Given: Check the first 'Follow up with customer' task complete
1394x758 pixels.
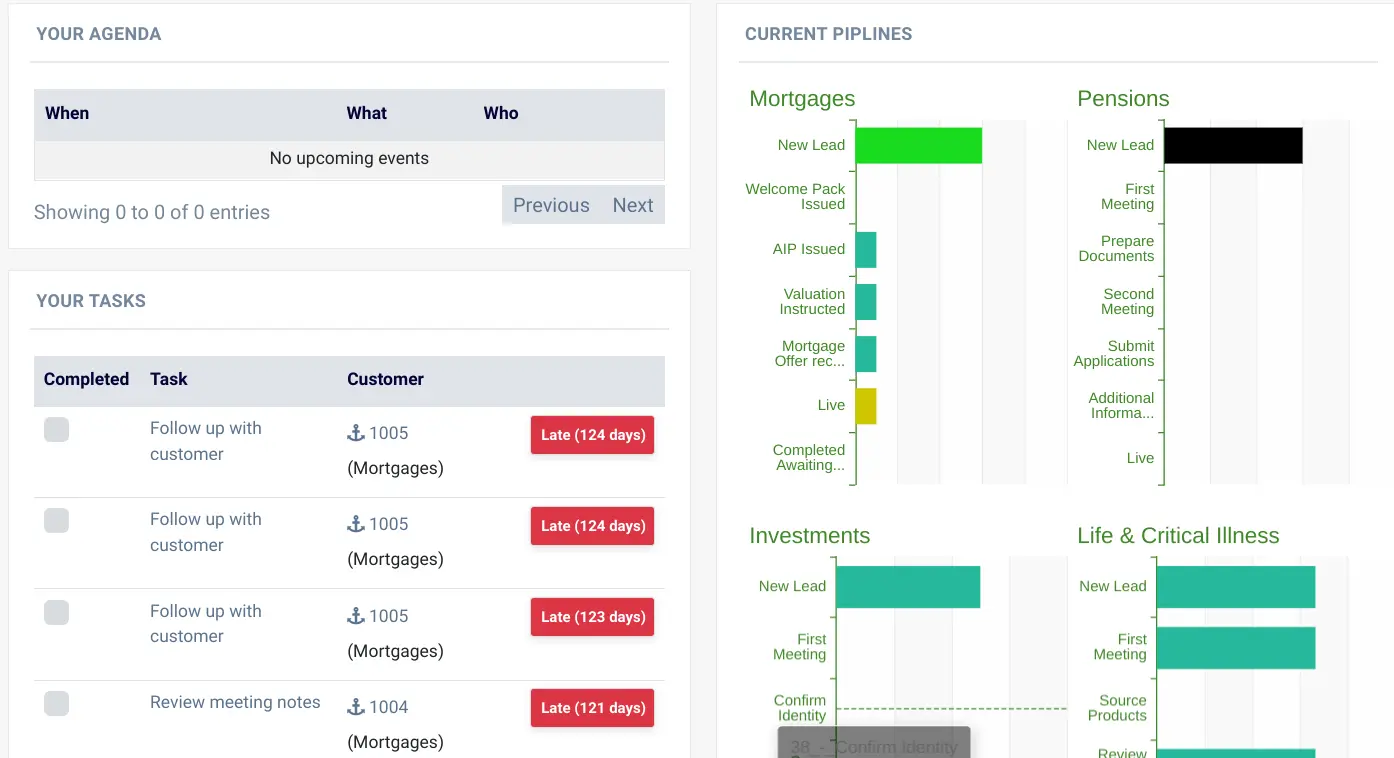Looking at the screenshot, I should coord(56,429).
